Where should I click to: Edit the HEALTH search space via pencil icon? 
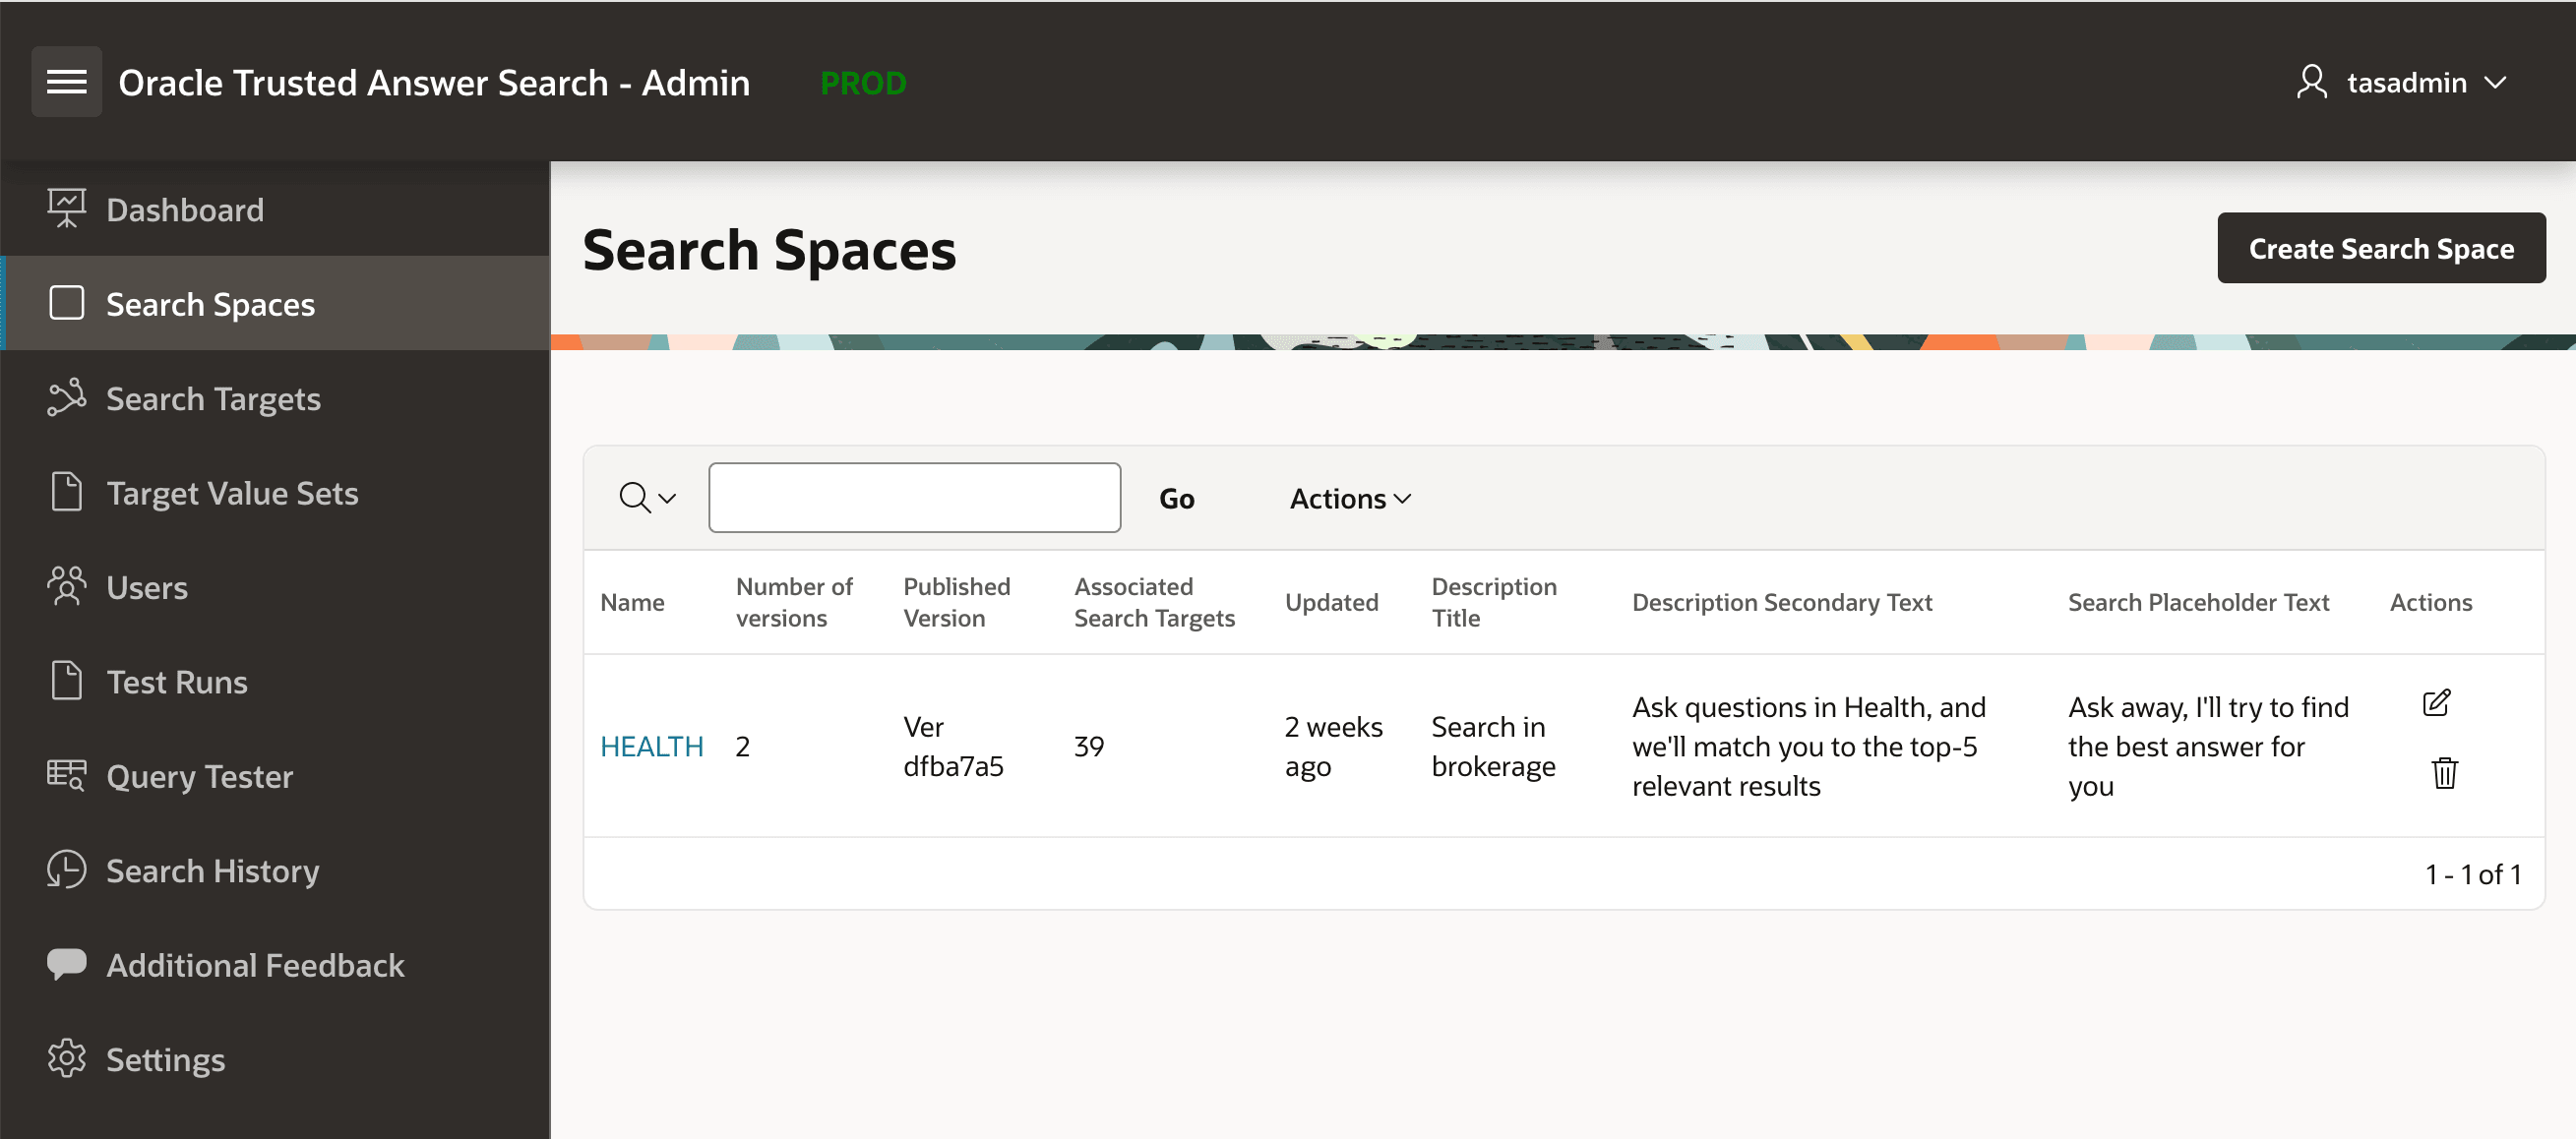point(2437,703)
